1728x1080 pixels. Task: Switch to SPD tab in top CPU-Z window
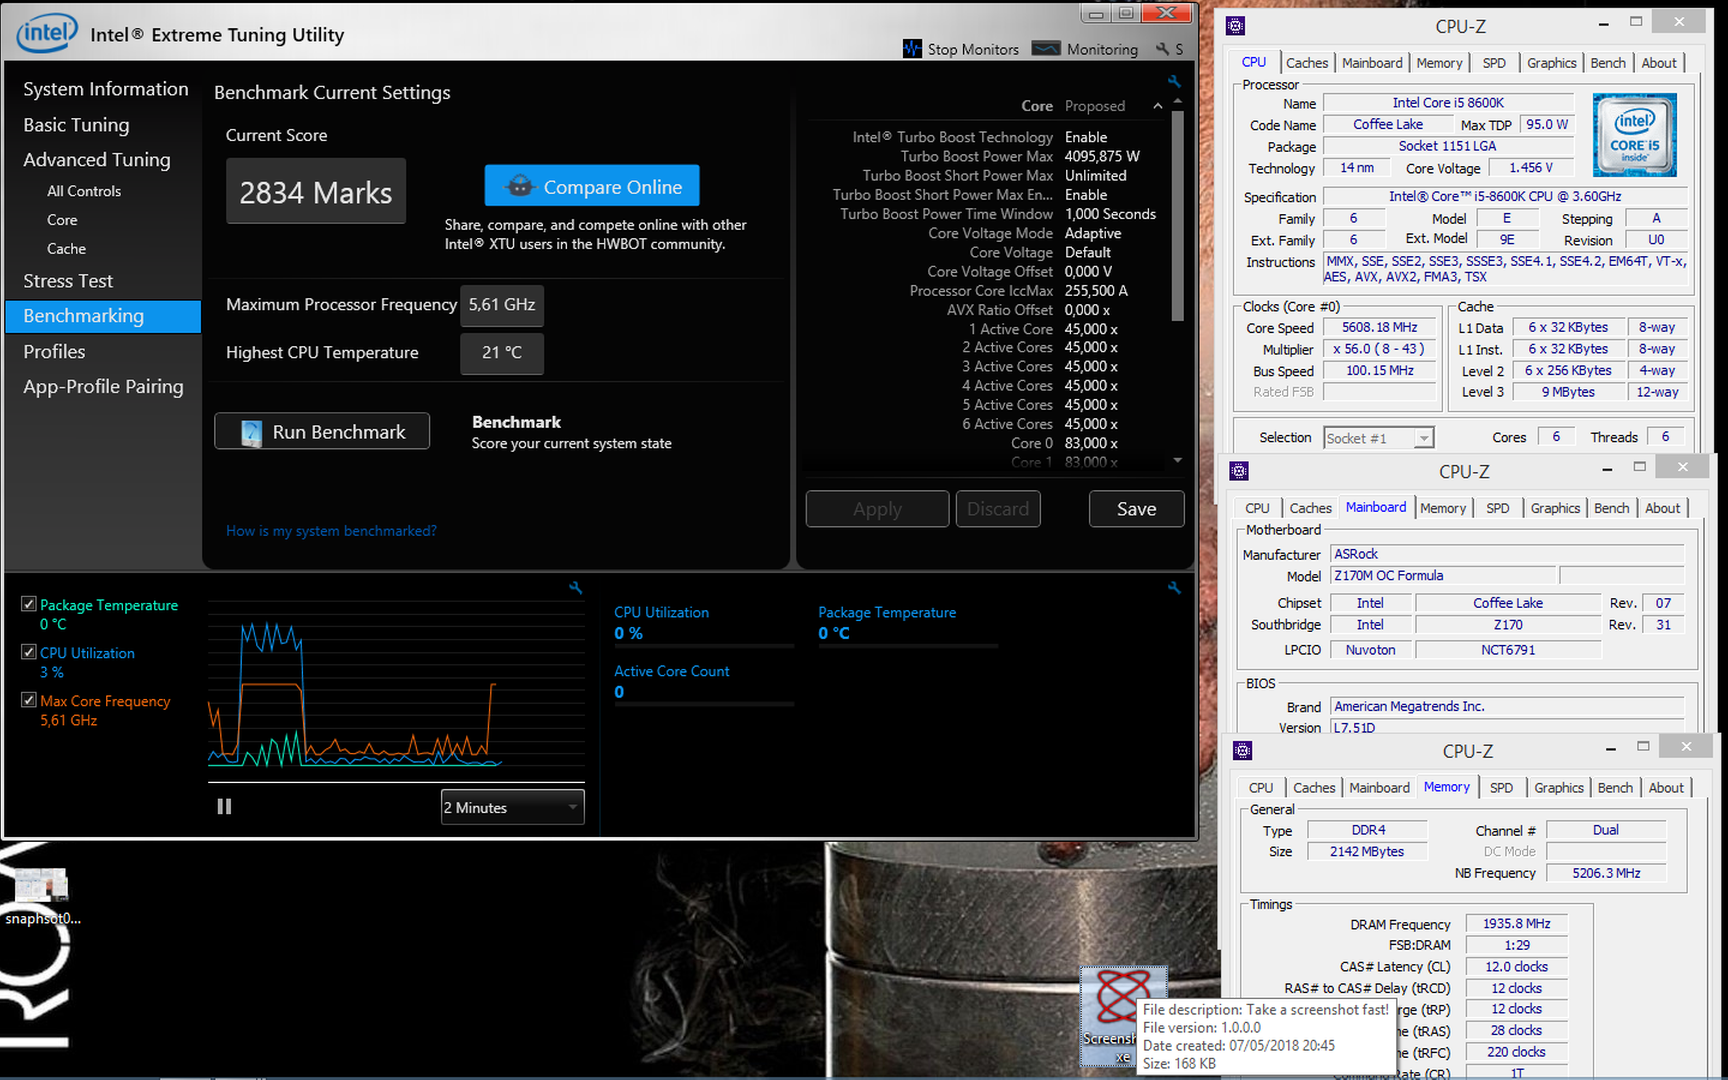pos(1494,63)
